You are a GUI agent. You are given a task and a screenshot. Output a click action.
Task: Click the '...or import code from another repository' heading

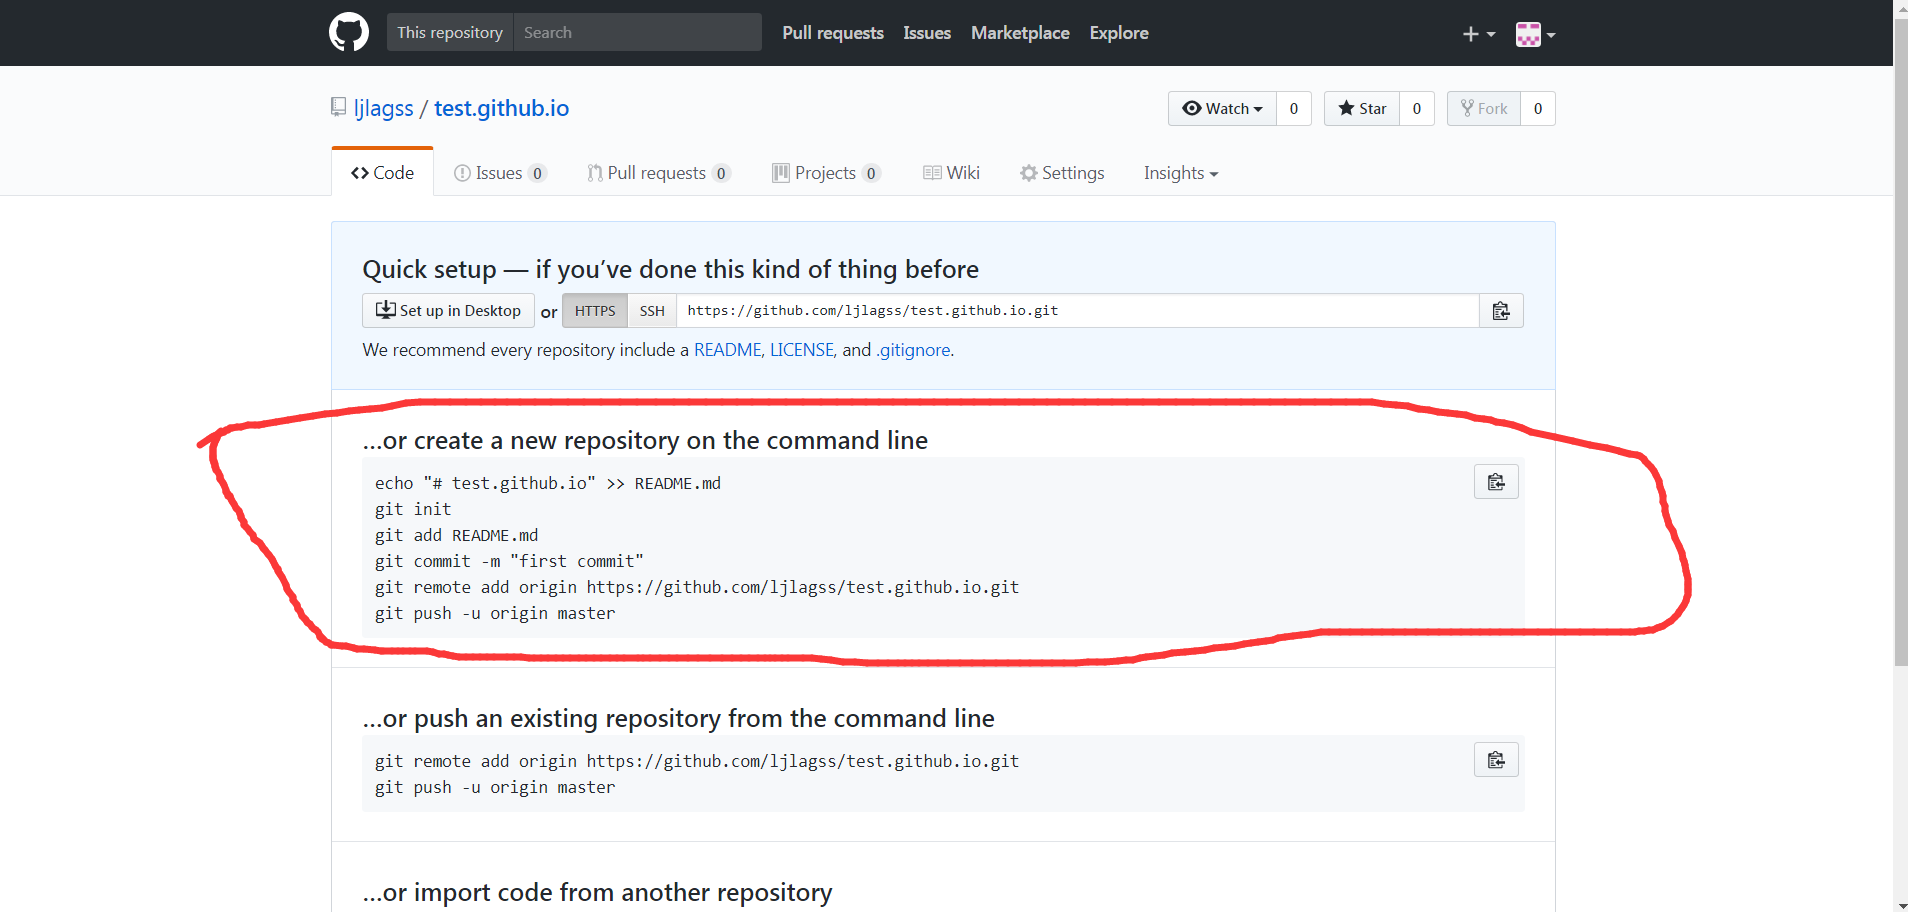597,892
